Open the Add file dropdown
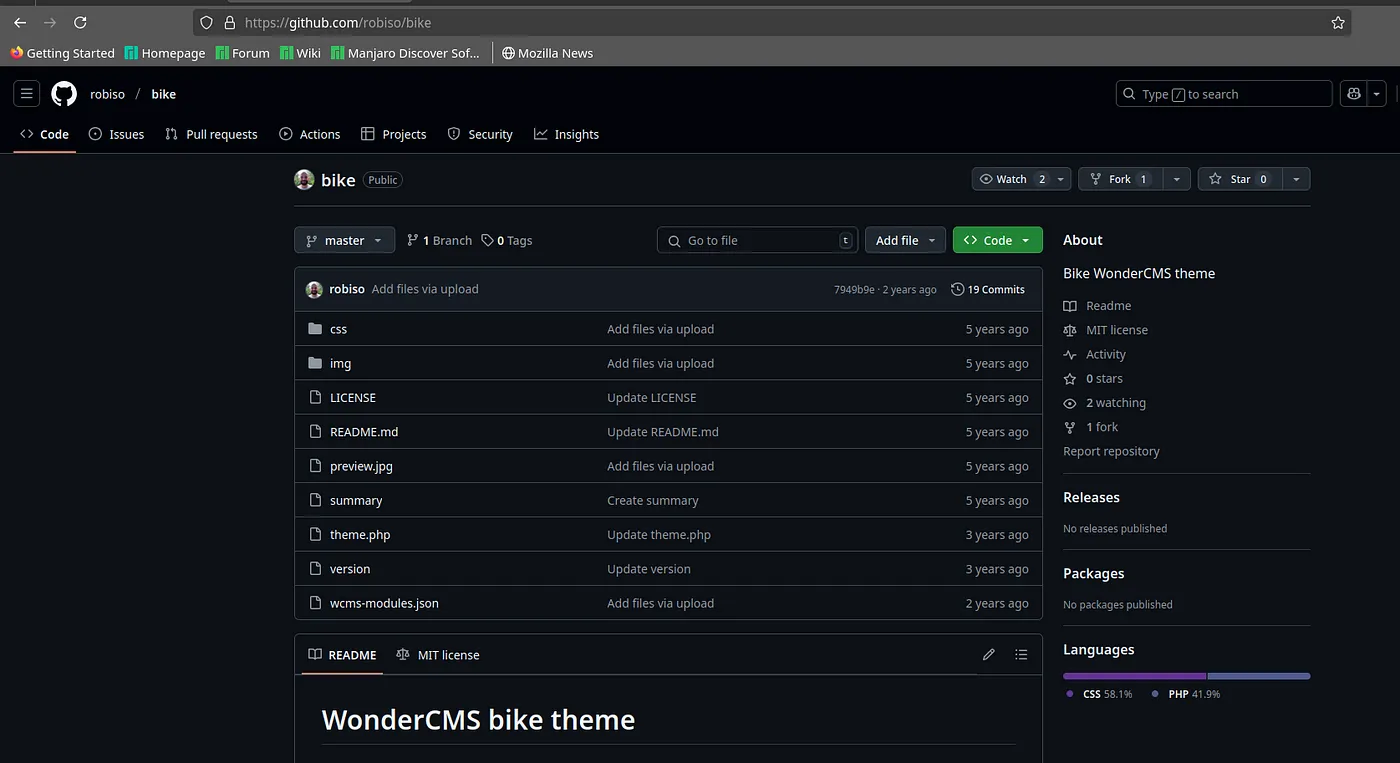 905,240
